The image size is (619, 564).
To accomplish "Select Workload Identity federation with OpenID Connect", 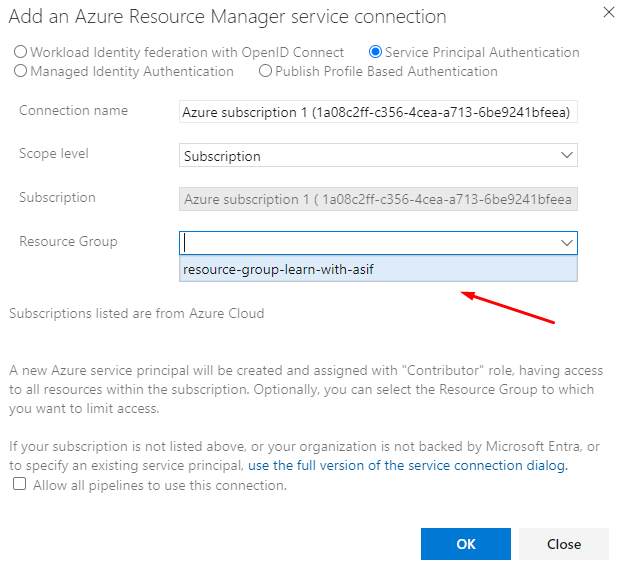I will (21, 52).
